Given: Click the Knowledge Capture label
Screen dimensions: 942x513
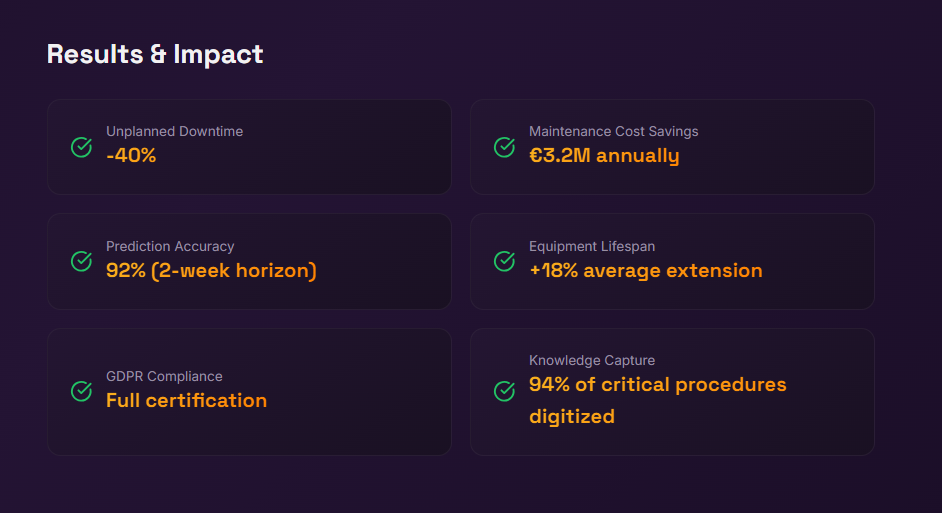Looking at the screenshot, I should click(x=592, y=360).
